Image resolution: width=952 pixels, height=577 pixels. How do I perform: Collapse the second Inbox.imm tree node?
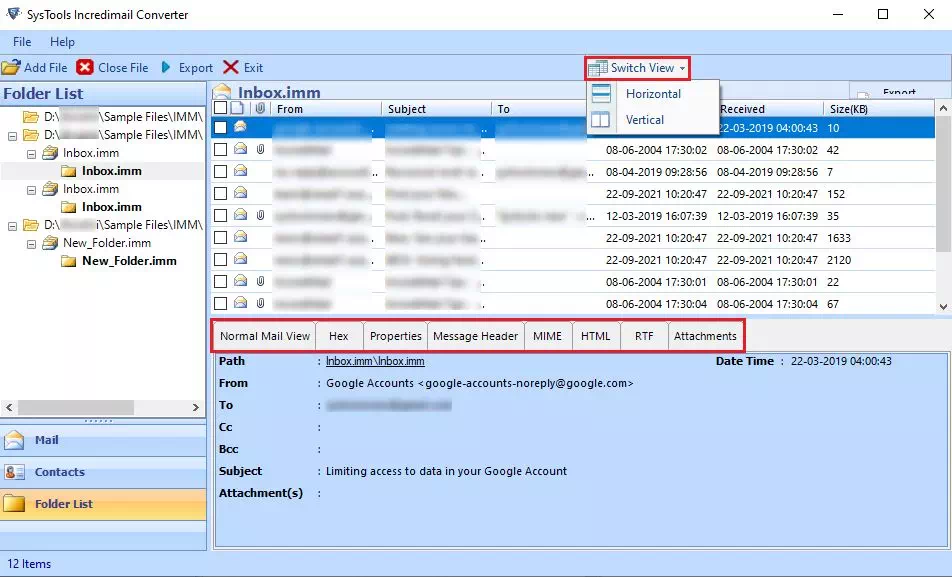[31, 190]
